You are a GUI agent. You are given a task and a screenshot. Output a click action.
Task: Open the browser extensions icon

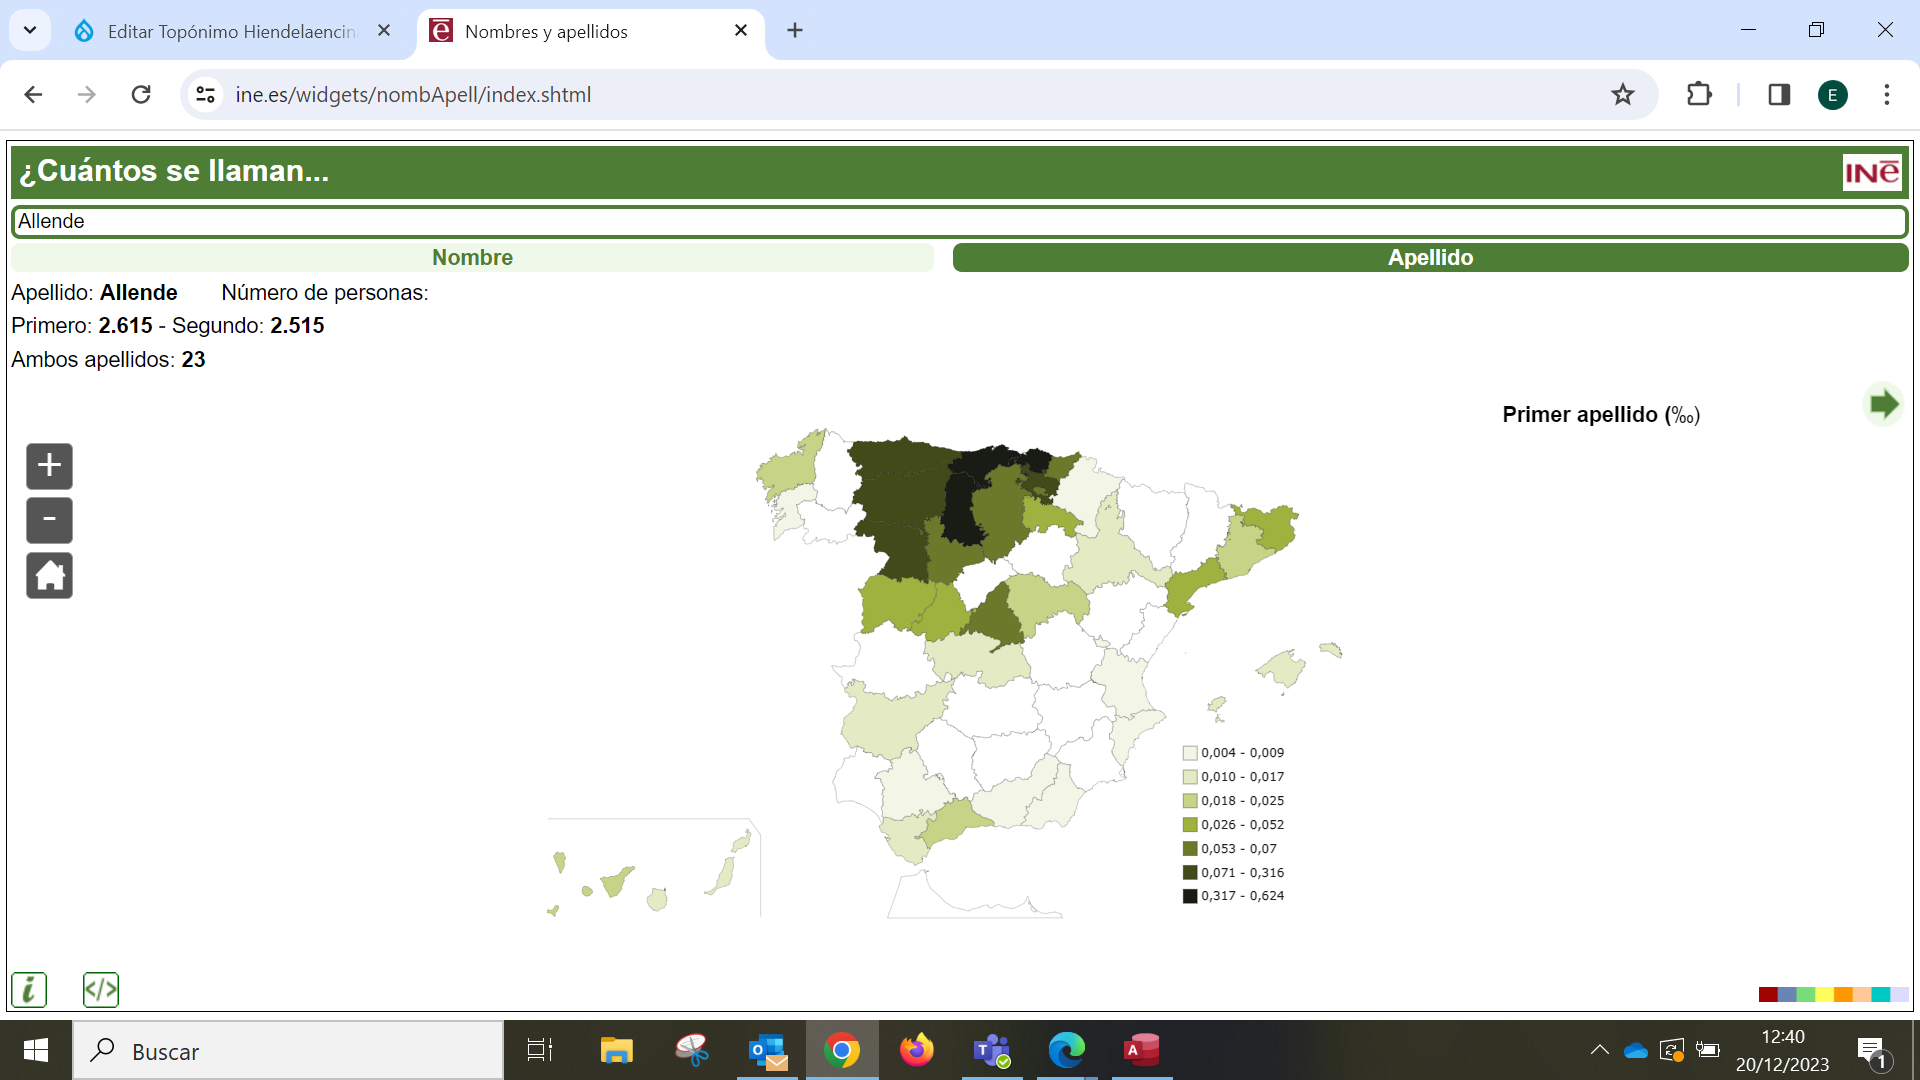coord(1699,95)
